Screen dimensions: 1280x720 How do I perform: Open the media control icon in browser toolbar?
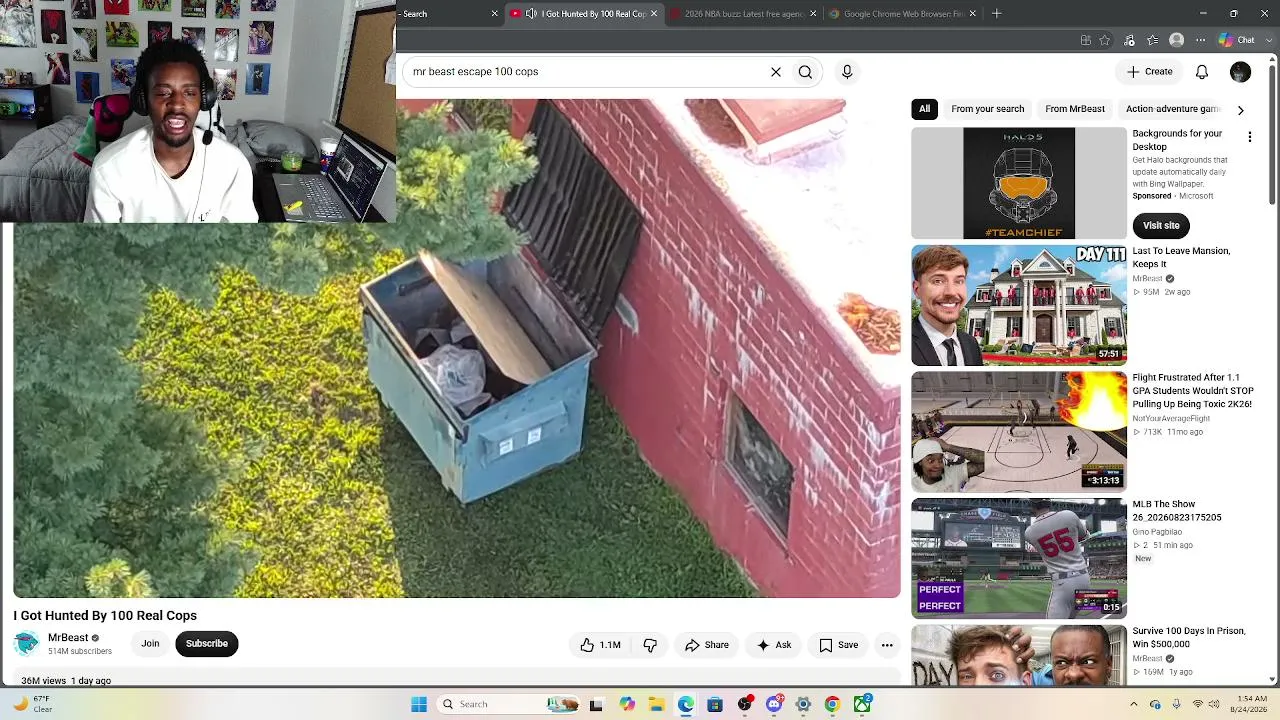click(1129, 40)
